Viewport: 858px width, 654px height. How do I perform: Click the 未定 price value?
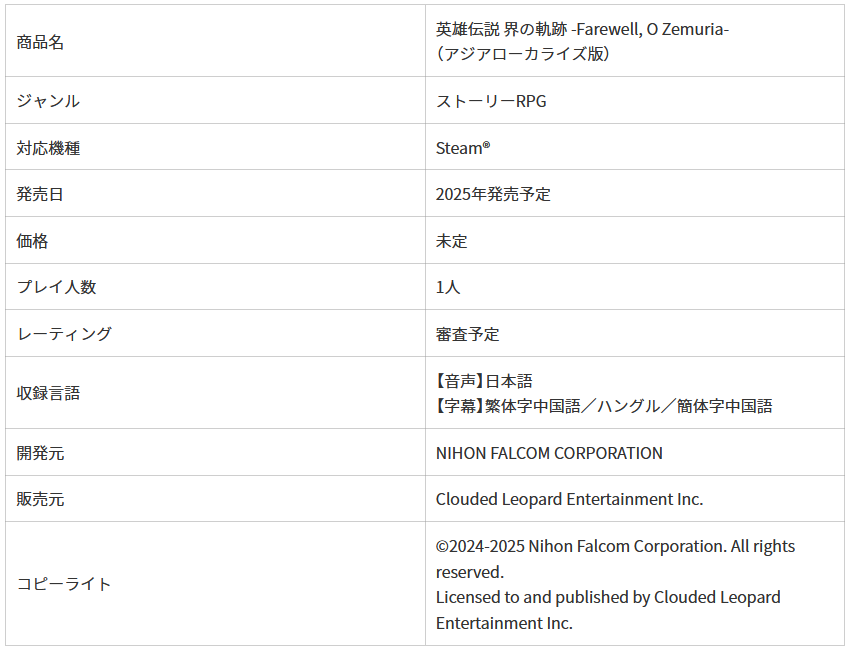tap(451, 241)
